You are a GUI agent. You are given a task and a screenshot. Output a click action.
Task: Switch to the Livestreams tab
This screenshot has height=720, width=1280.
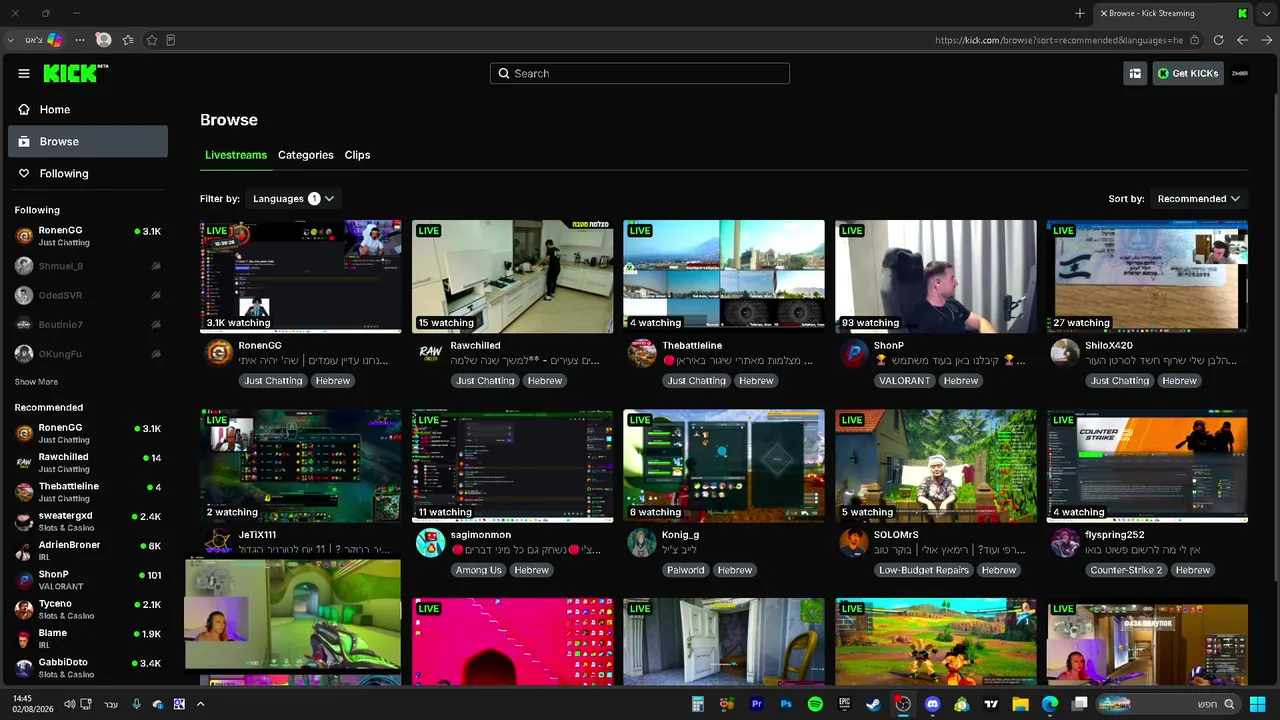(236, 155)
